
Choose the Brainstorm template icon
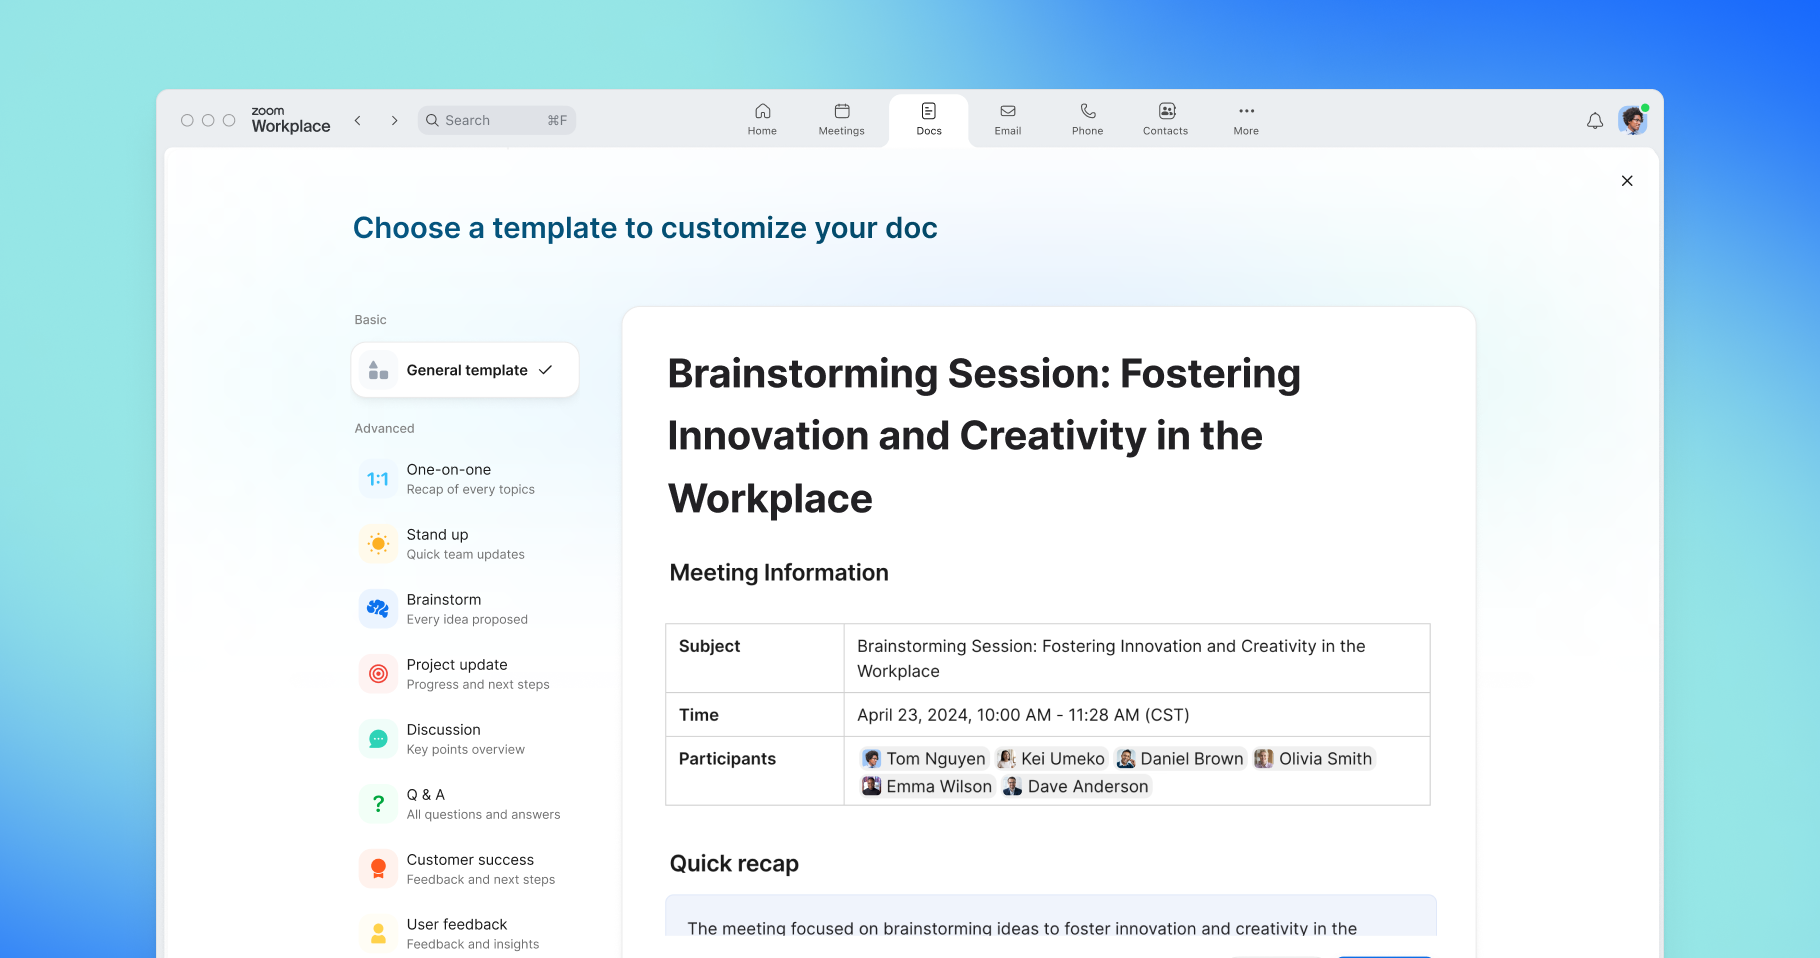(x=377, y=608)
